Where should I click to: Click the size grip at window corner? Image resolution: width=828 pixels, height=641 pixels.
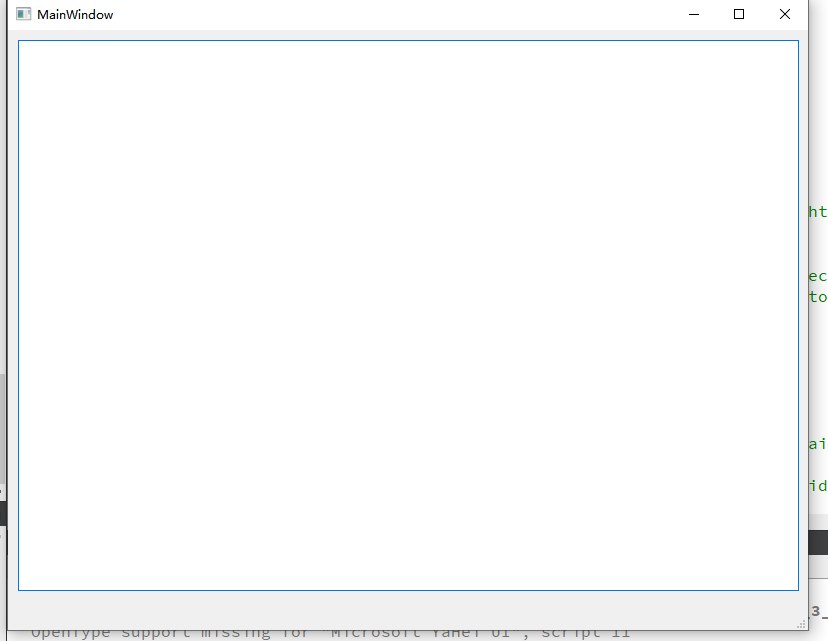click(802, 625)
